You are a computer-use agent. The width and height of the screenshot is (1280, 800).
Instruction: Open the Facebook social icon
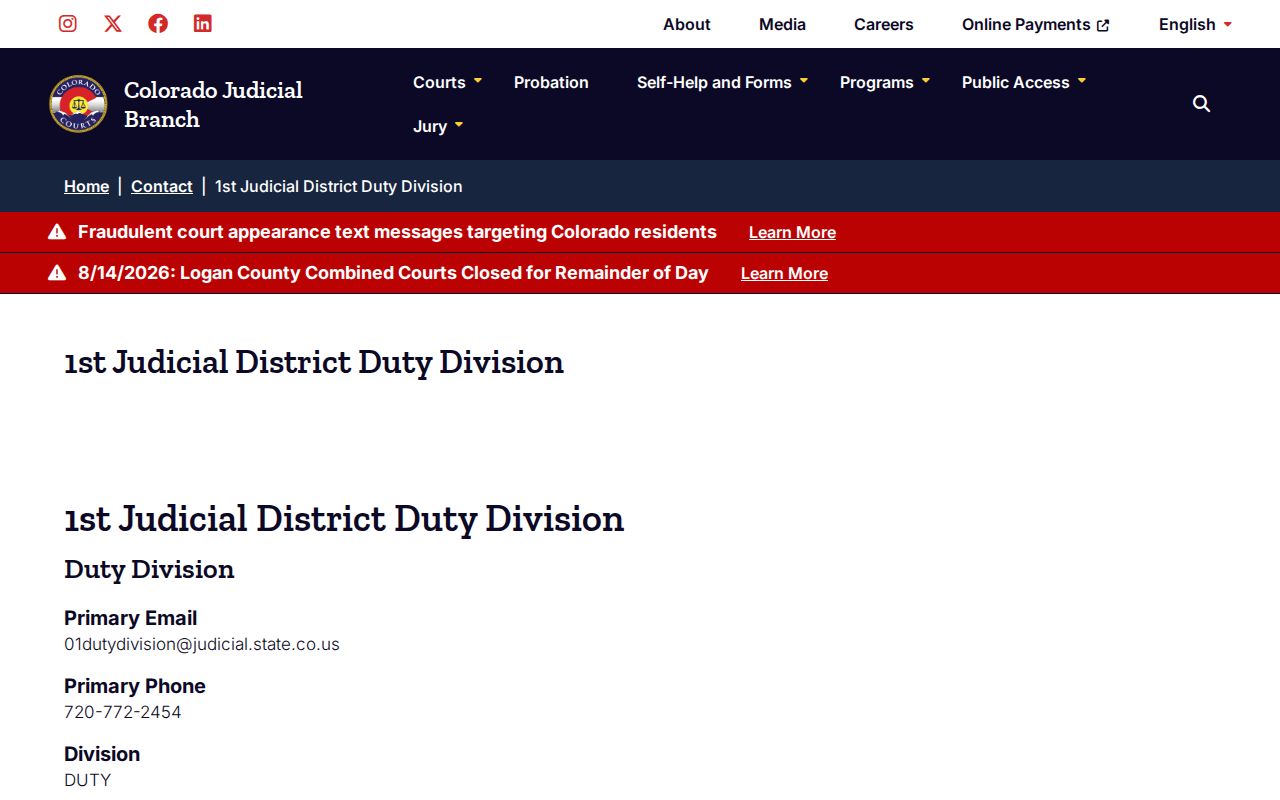pos(158,23)
